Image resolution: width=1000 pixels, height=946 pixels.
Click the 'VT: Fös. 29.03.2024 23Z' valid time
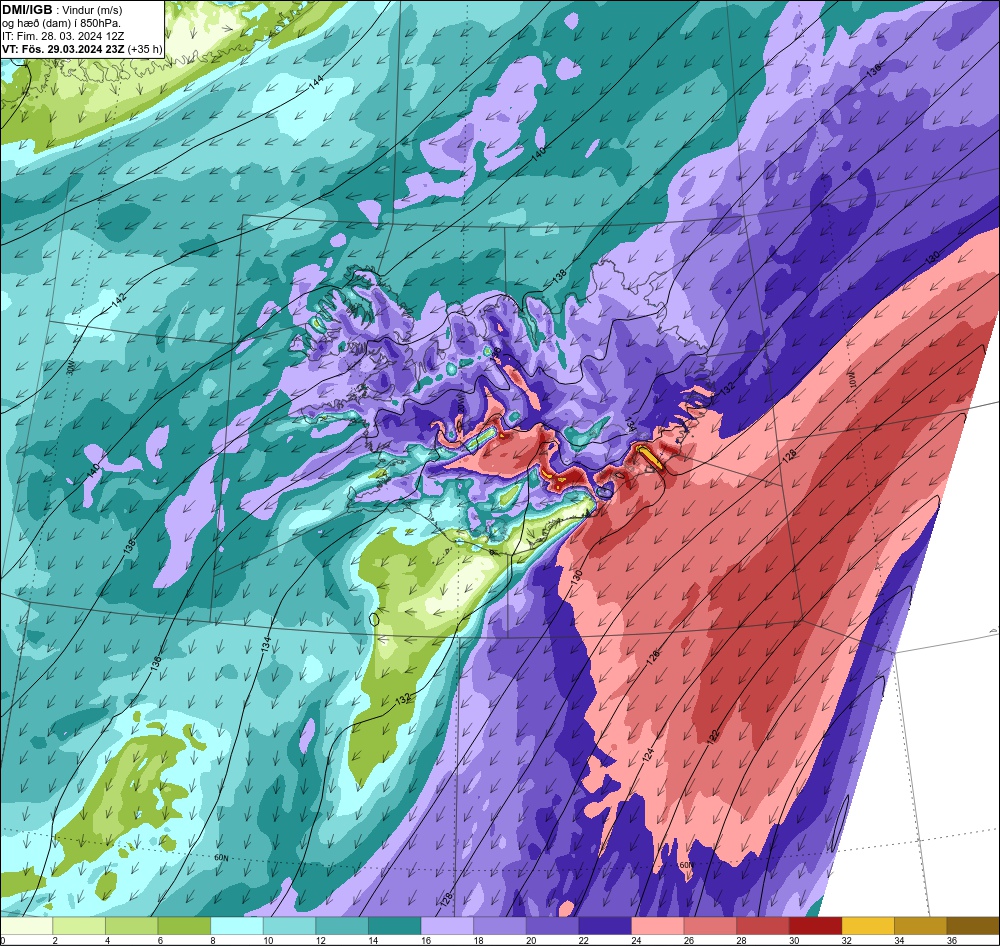point(63,48)
